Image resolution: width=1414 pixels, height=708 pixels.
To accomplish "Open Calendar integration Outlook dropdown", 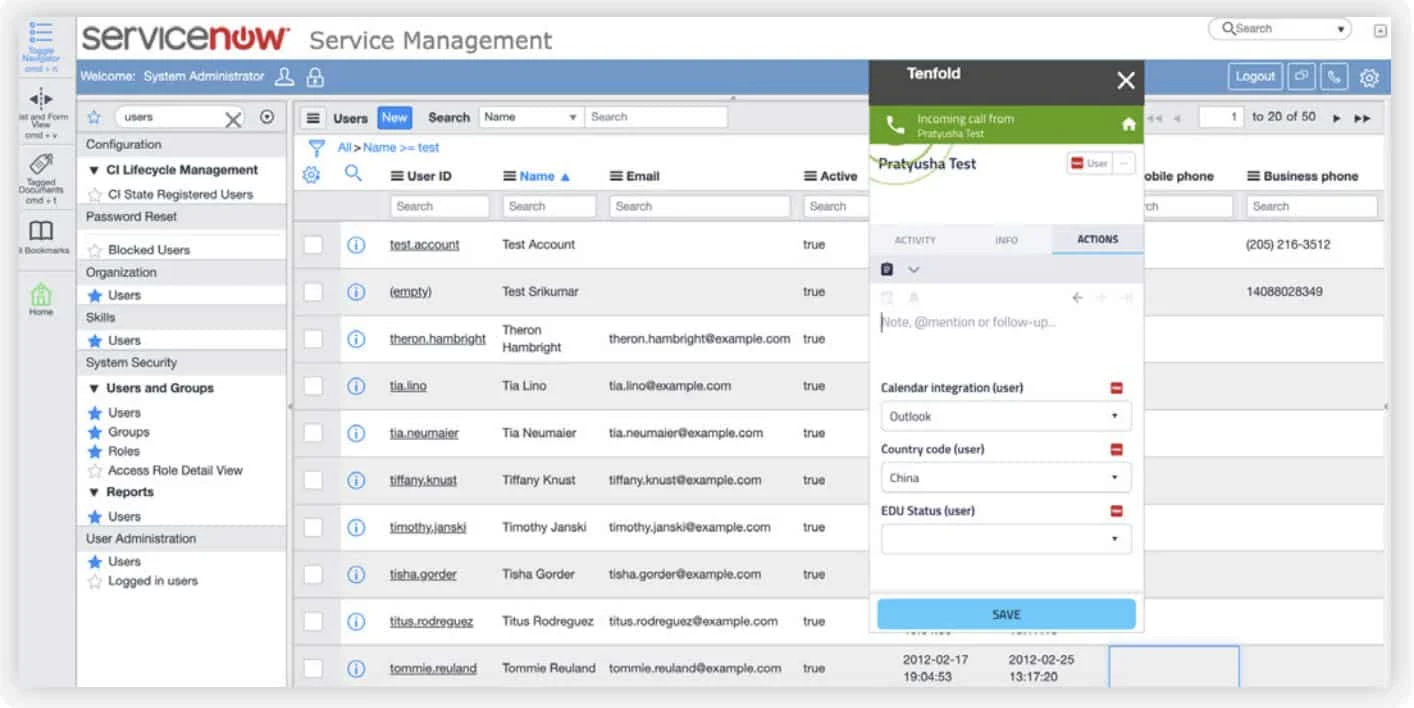I will tap(1006, 416).
